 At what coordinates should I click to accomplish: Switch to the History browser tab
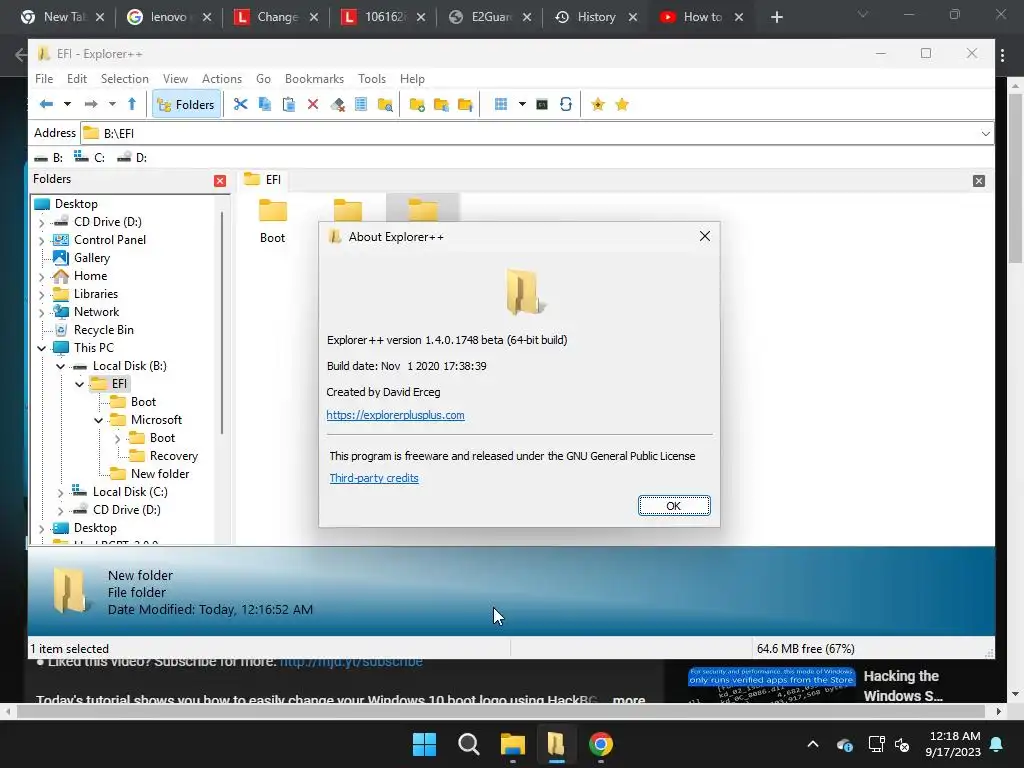click(596, 17)
